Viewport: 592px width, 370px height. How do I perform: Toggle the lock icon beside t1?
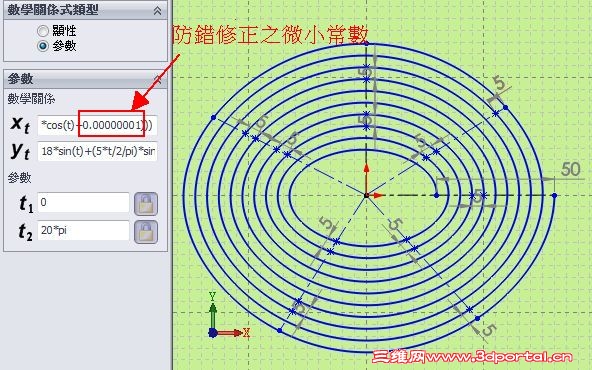(146, 204)
